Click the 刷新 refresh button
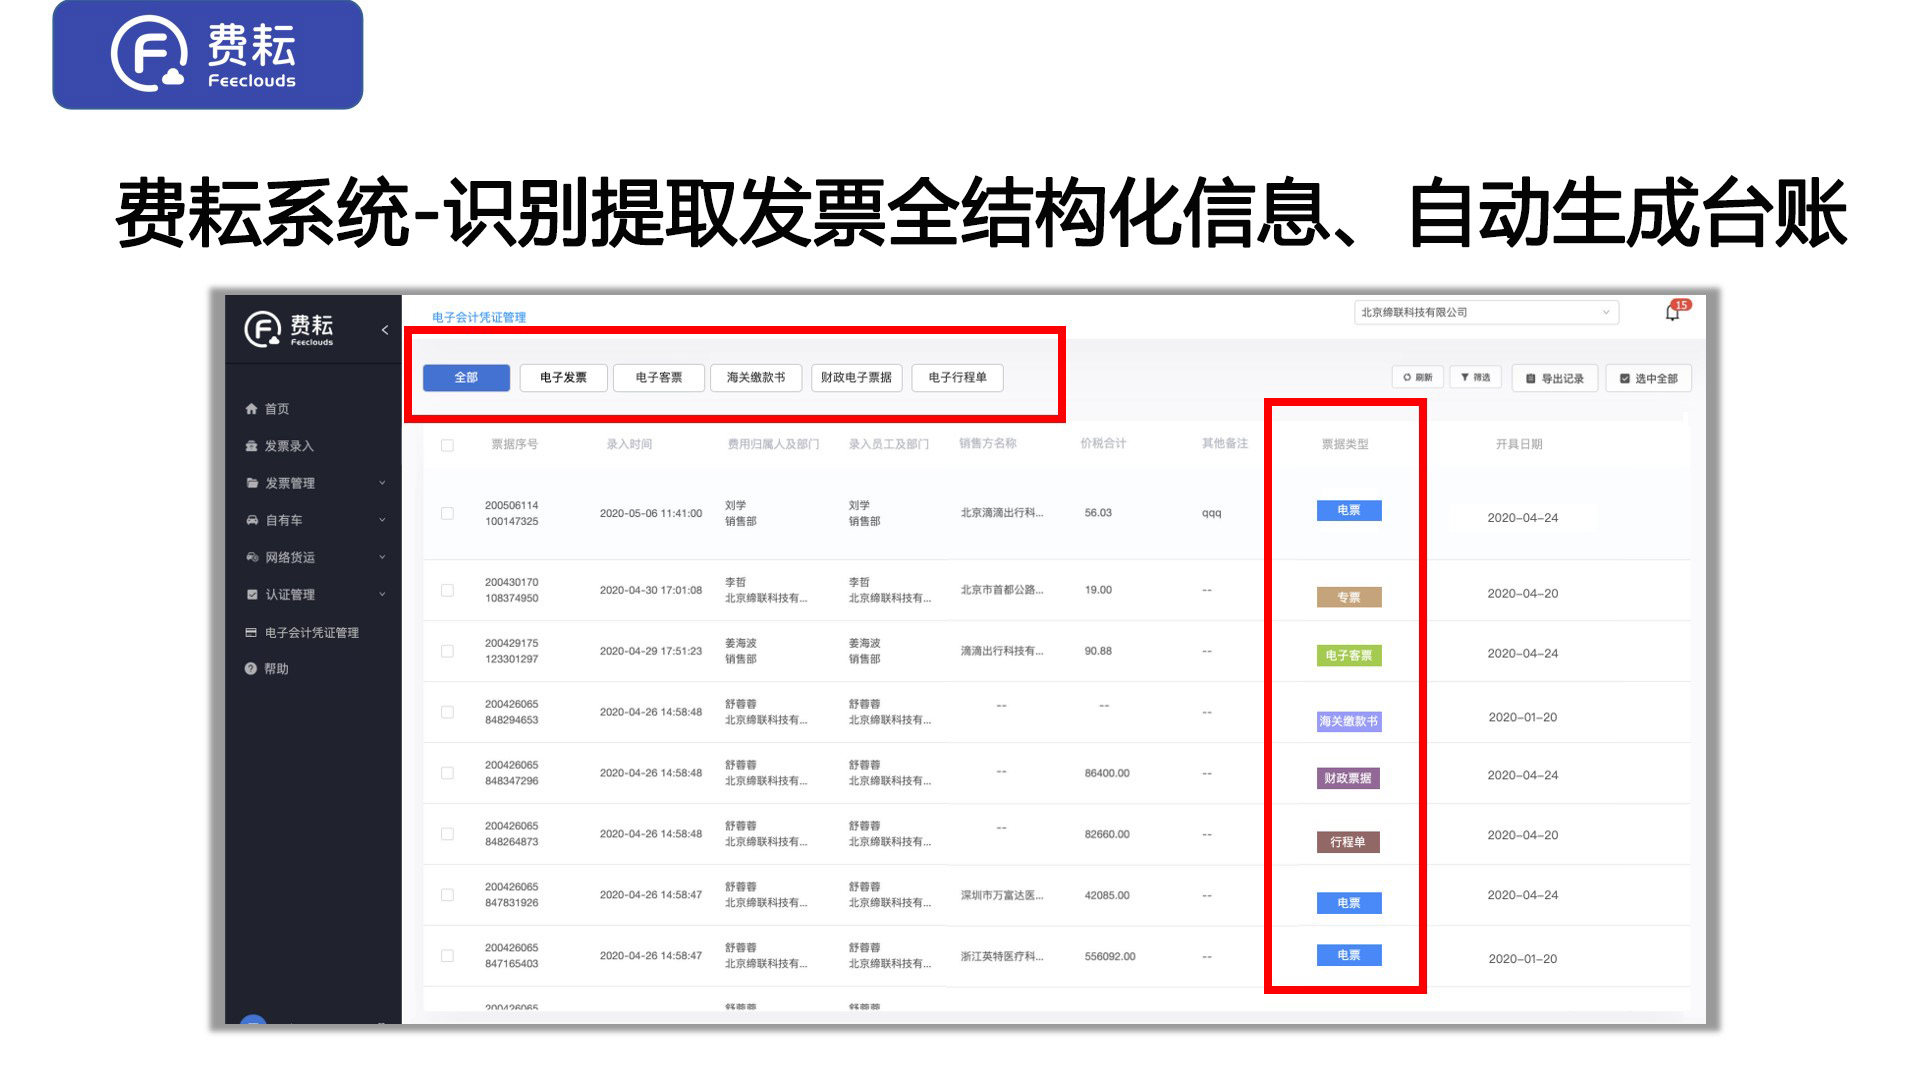 (1418, 377)
